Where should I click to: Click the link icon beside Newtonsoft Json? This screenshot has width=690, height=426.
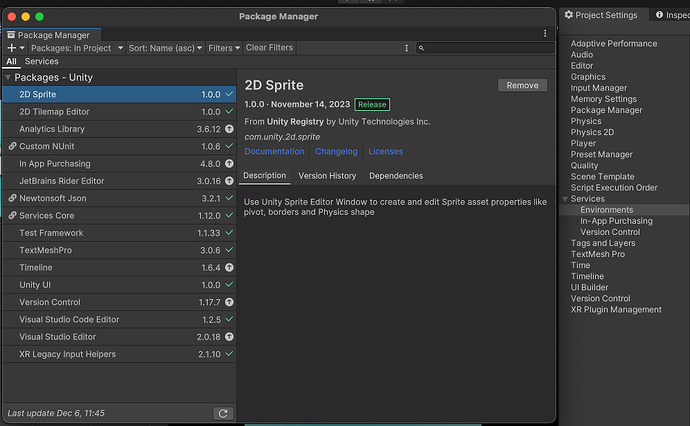click(x=11, y=198)
